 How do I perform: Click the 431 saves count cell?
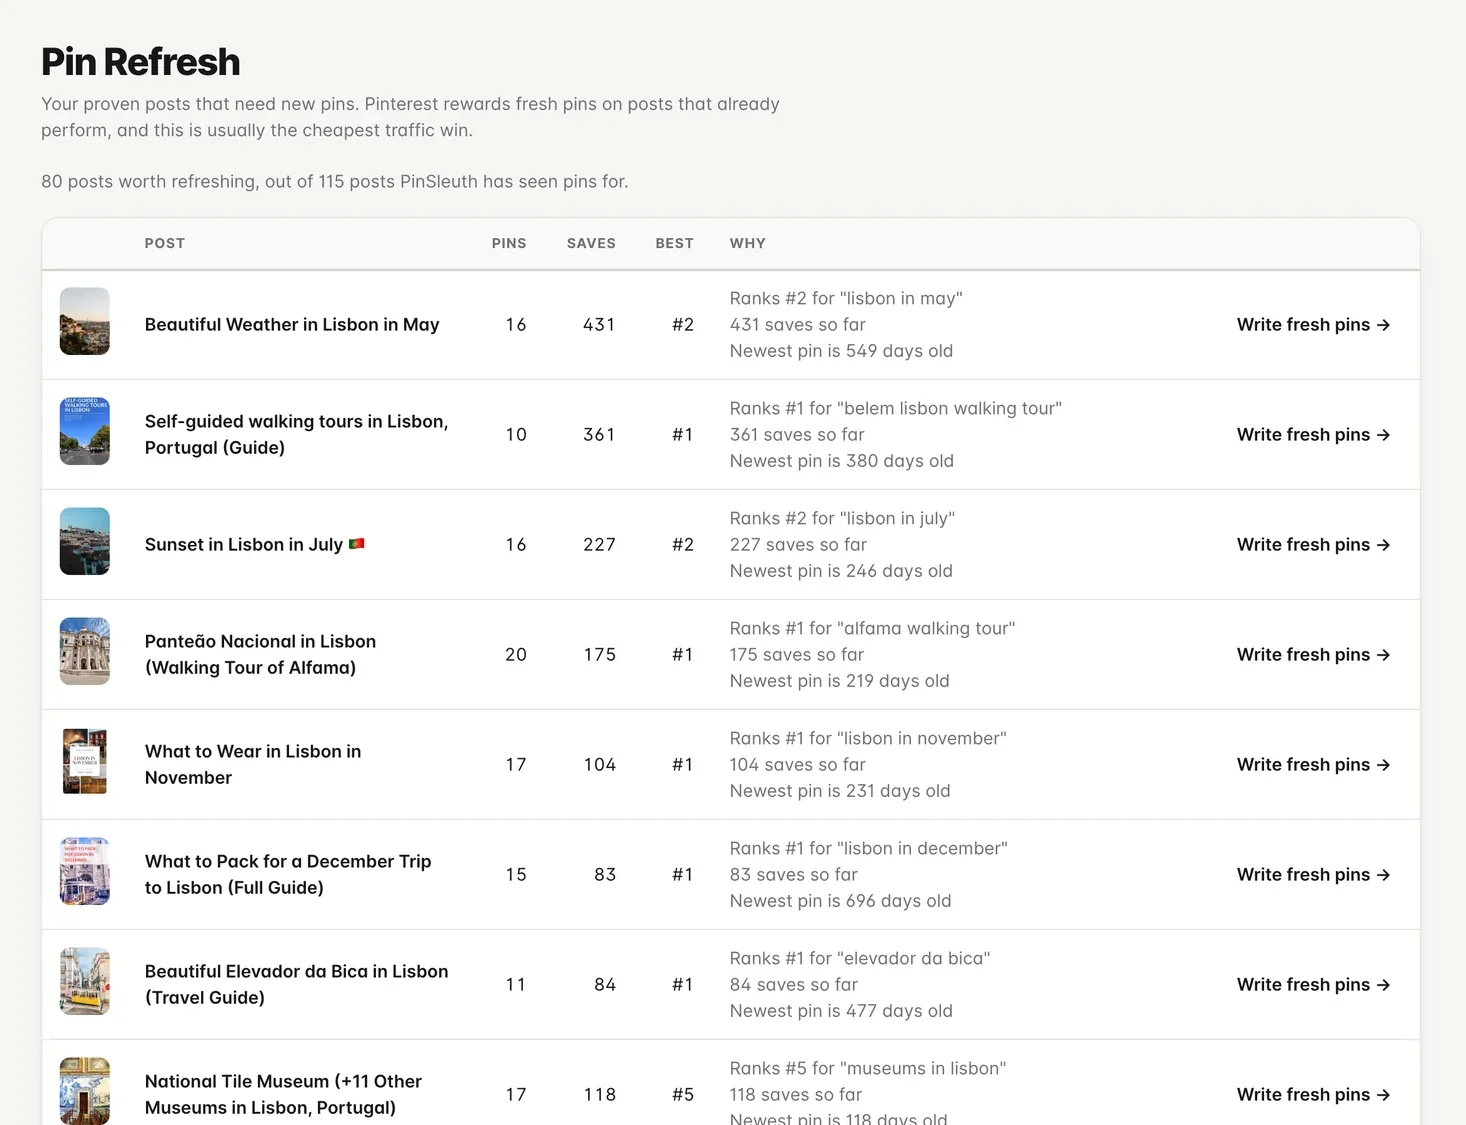coord(599,324)
